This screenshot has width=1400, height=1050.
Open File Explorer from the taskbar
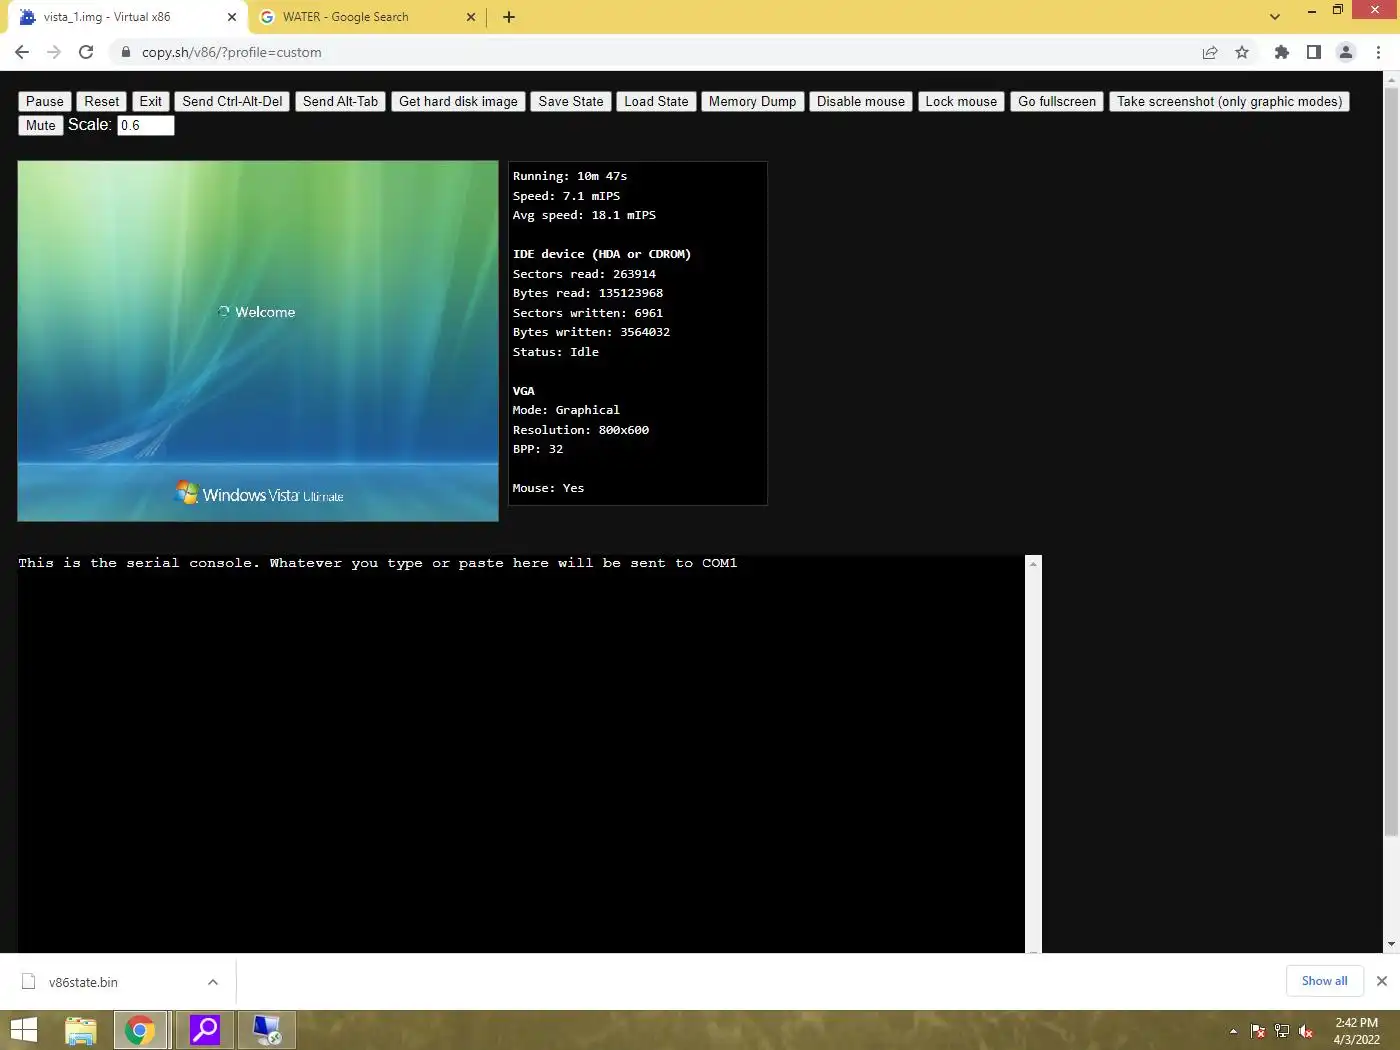[81, 1030]
